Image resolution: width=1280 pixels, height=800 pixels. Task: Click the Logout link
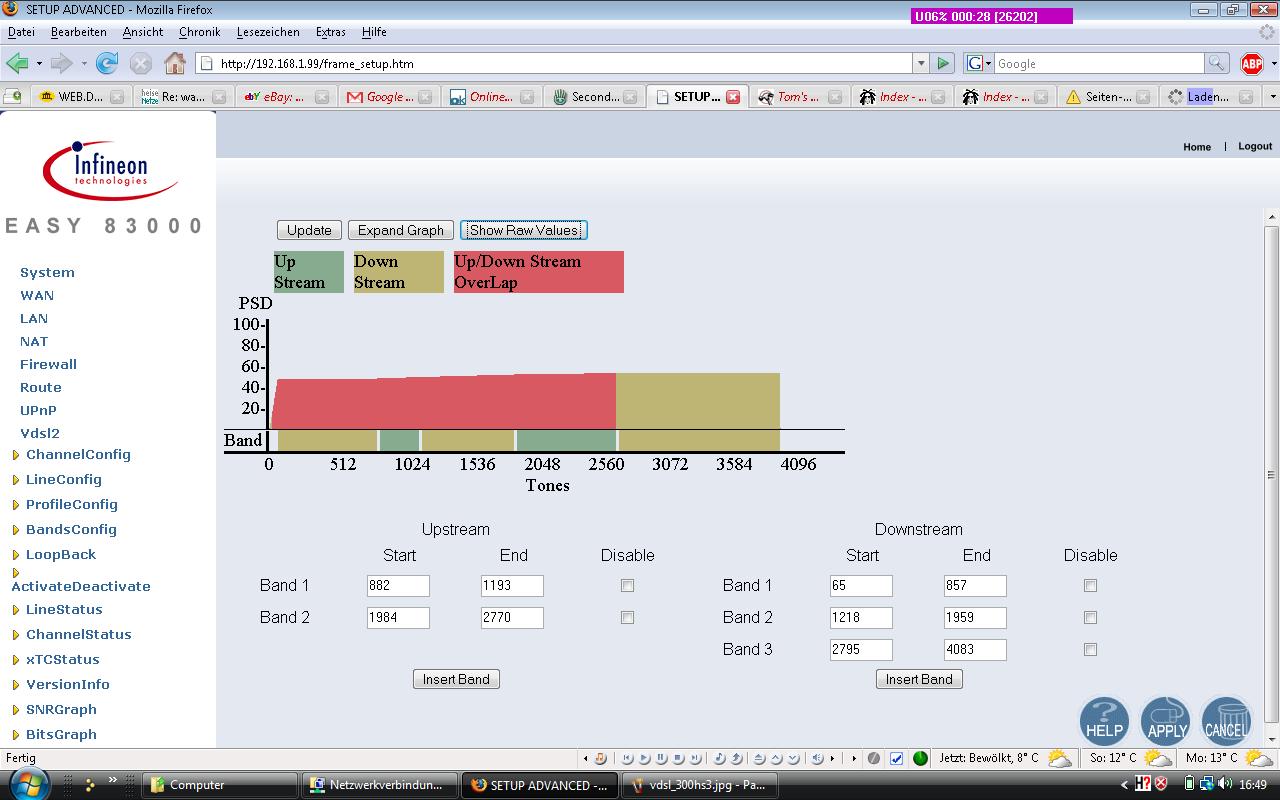(1255, 146)
